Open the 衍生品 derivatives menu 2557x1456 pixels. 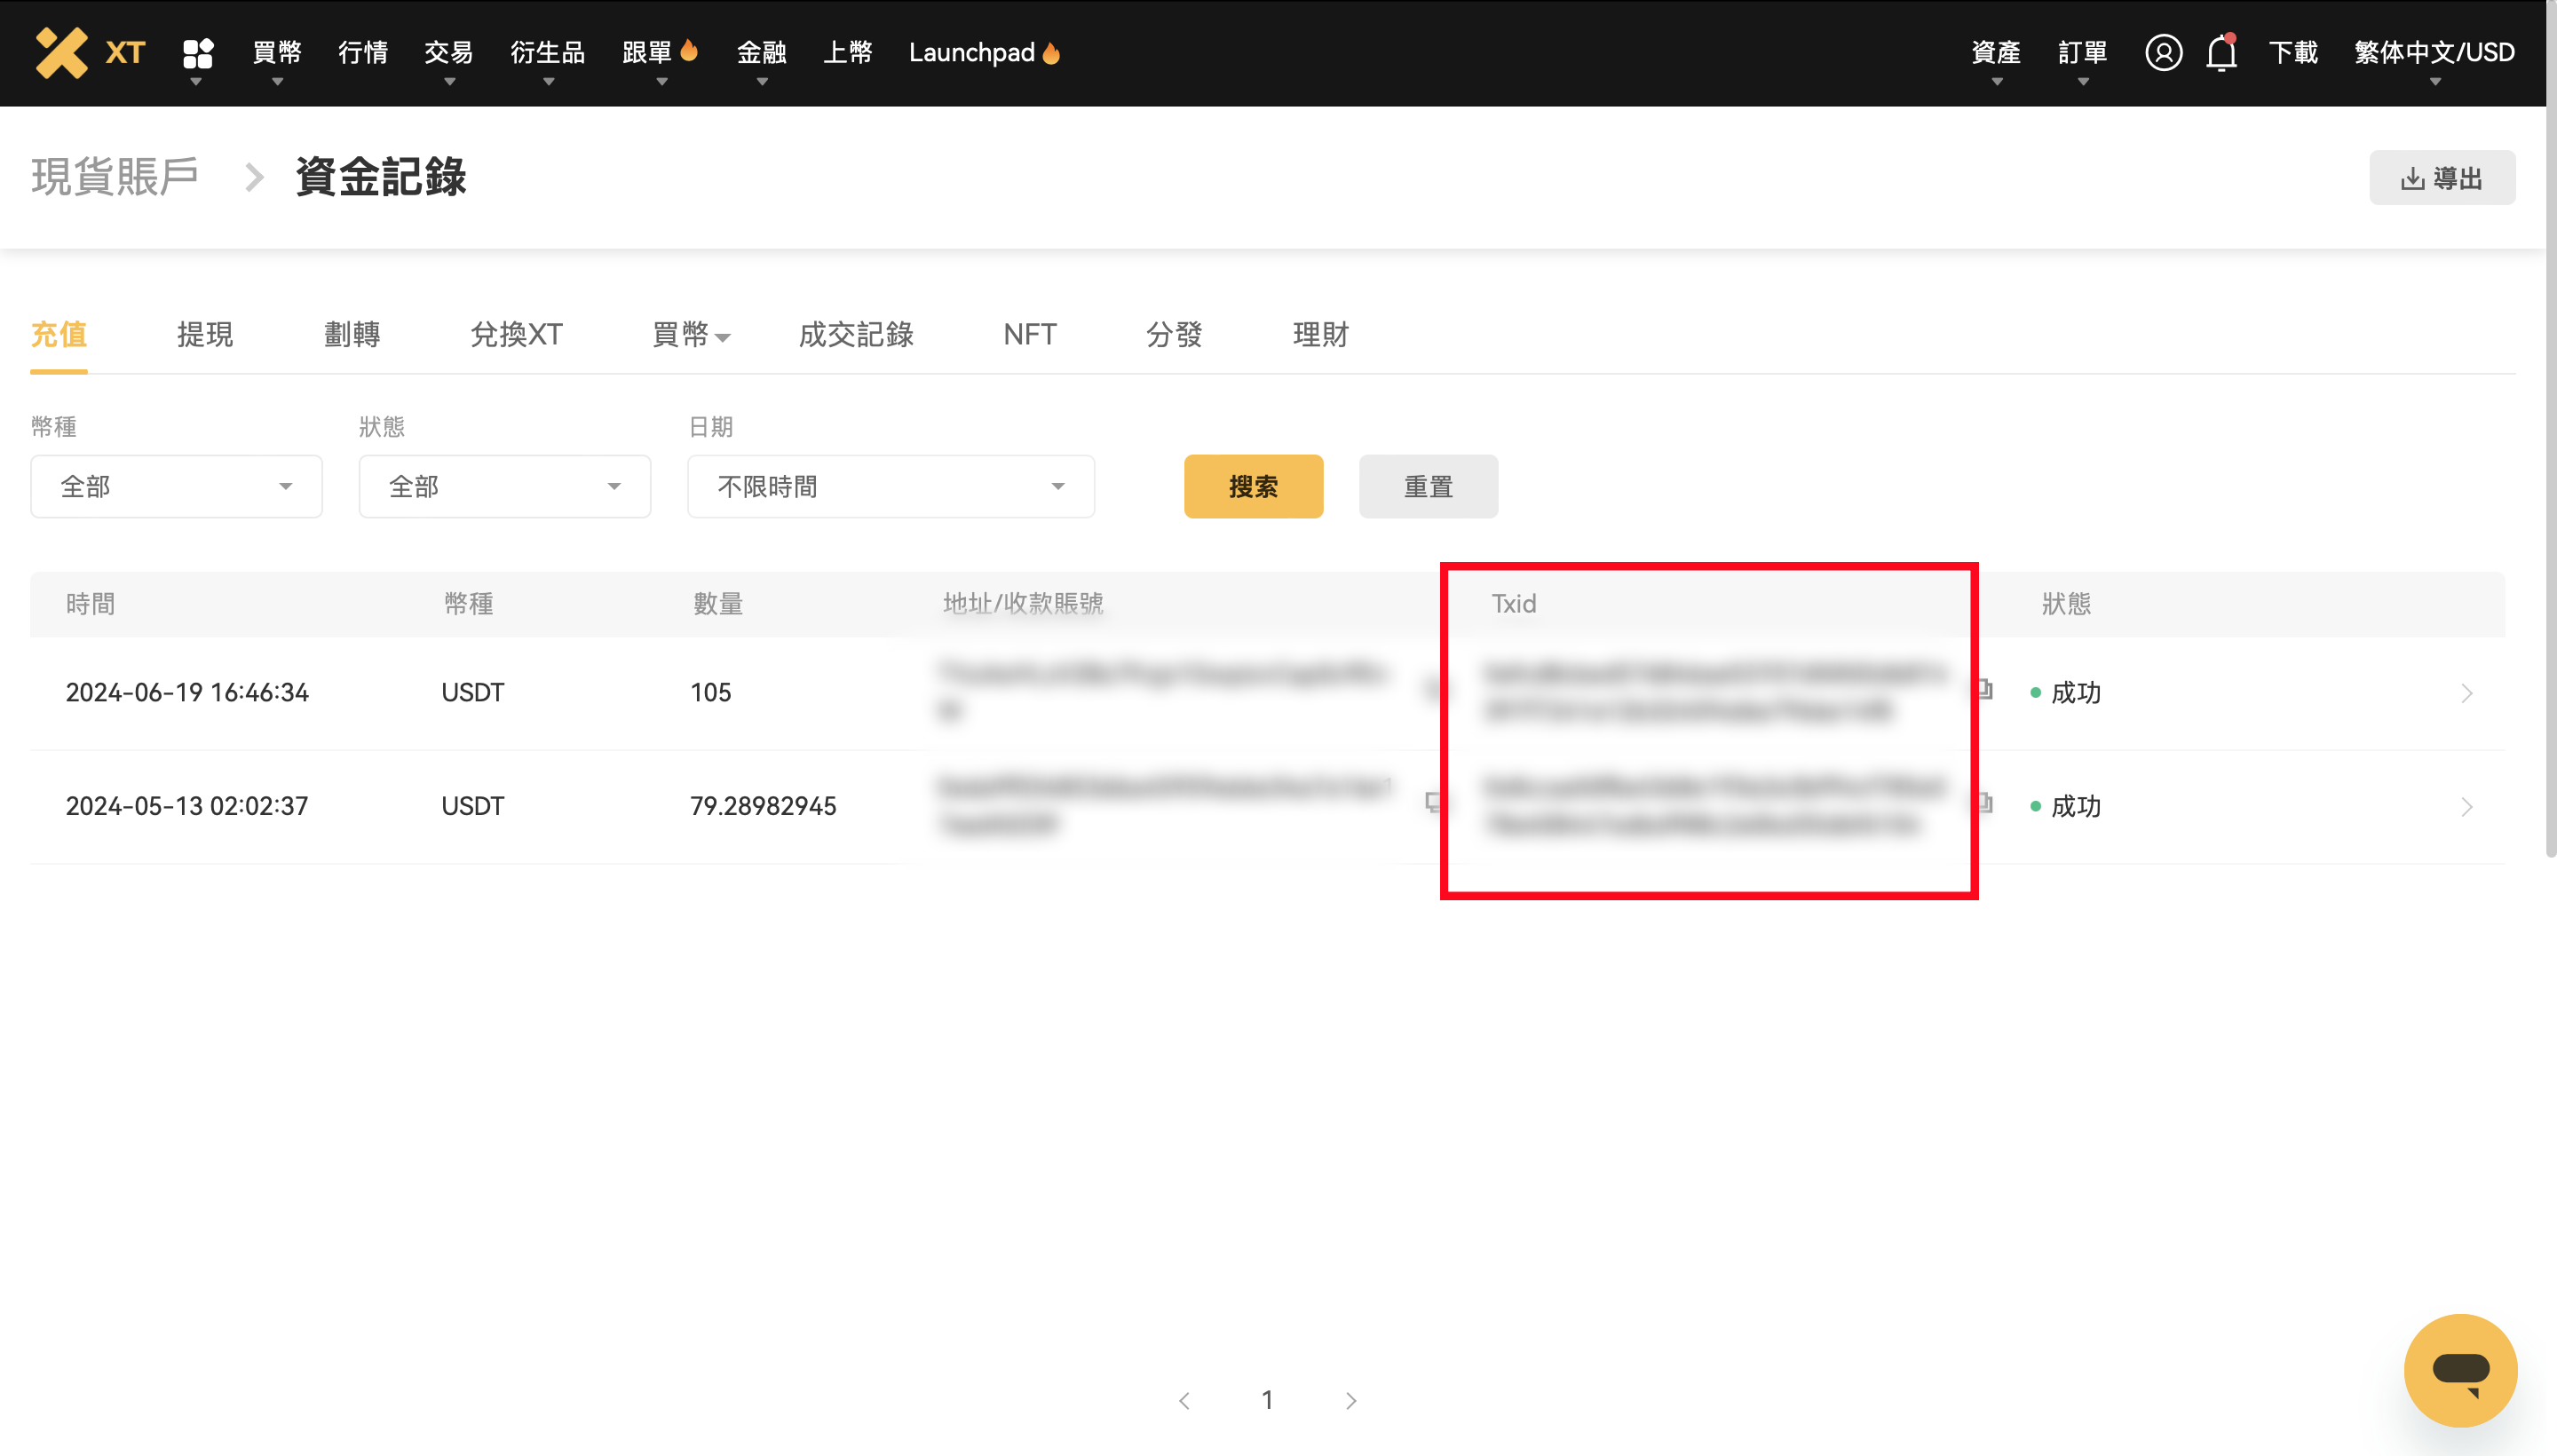click(548, 52)
